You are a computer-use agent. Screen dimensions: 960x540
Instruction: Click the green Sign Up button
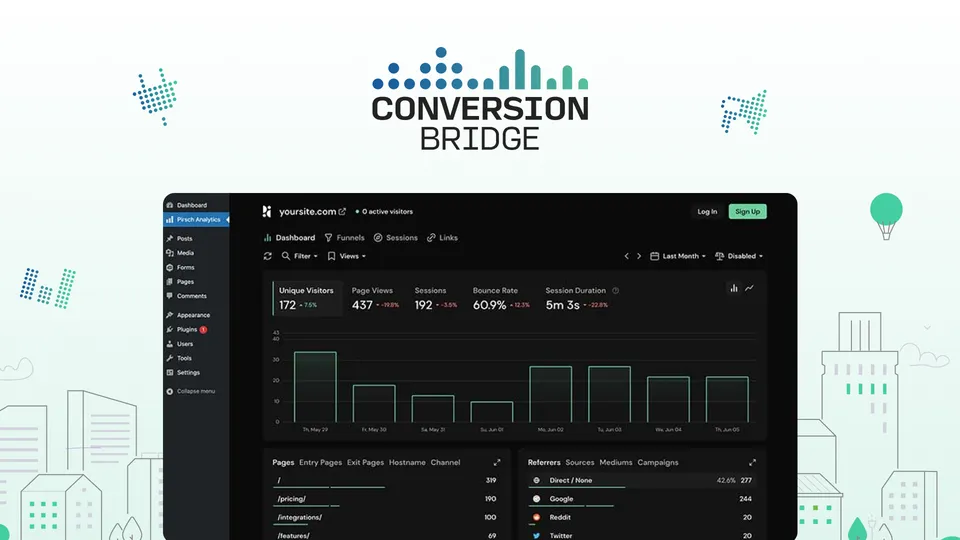[x=748, y=211]
